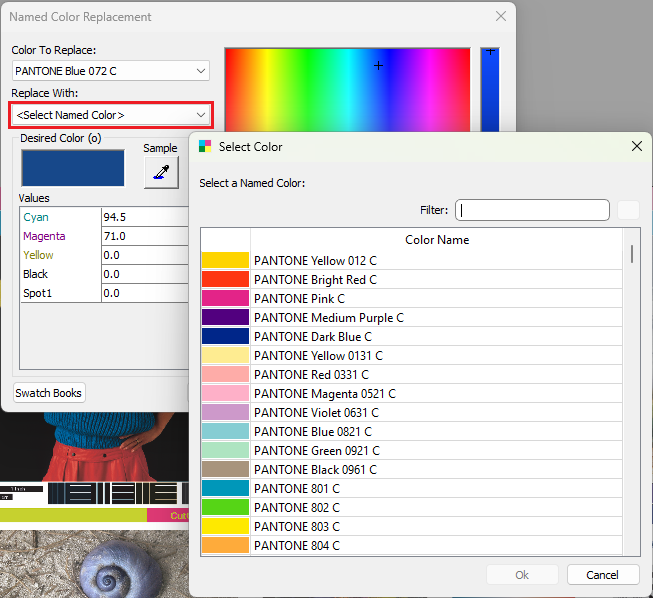
Task: Click the Spot1 value field 0.0
Action: (x=145, y=293)
